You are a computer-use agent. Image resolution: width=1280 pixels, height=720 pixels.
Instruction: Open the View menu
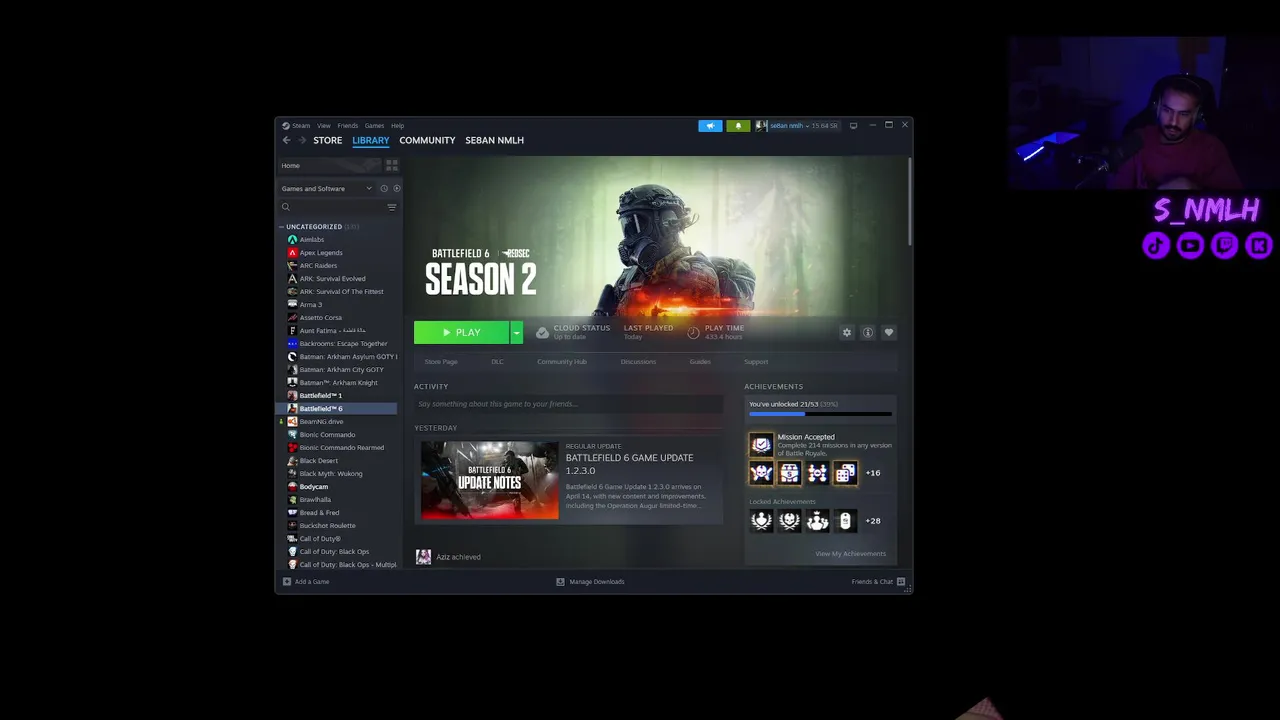click(x=324, y=126)
